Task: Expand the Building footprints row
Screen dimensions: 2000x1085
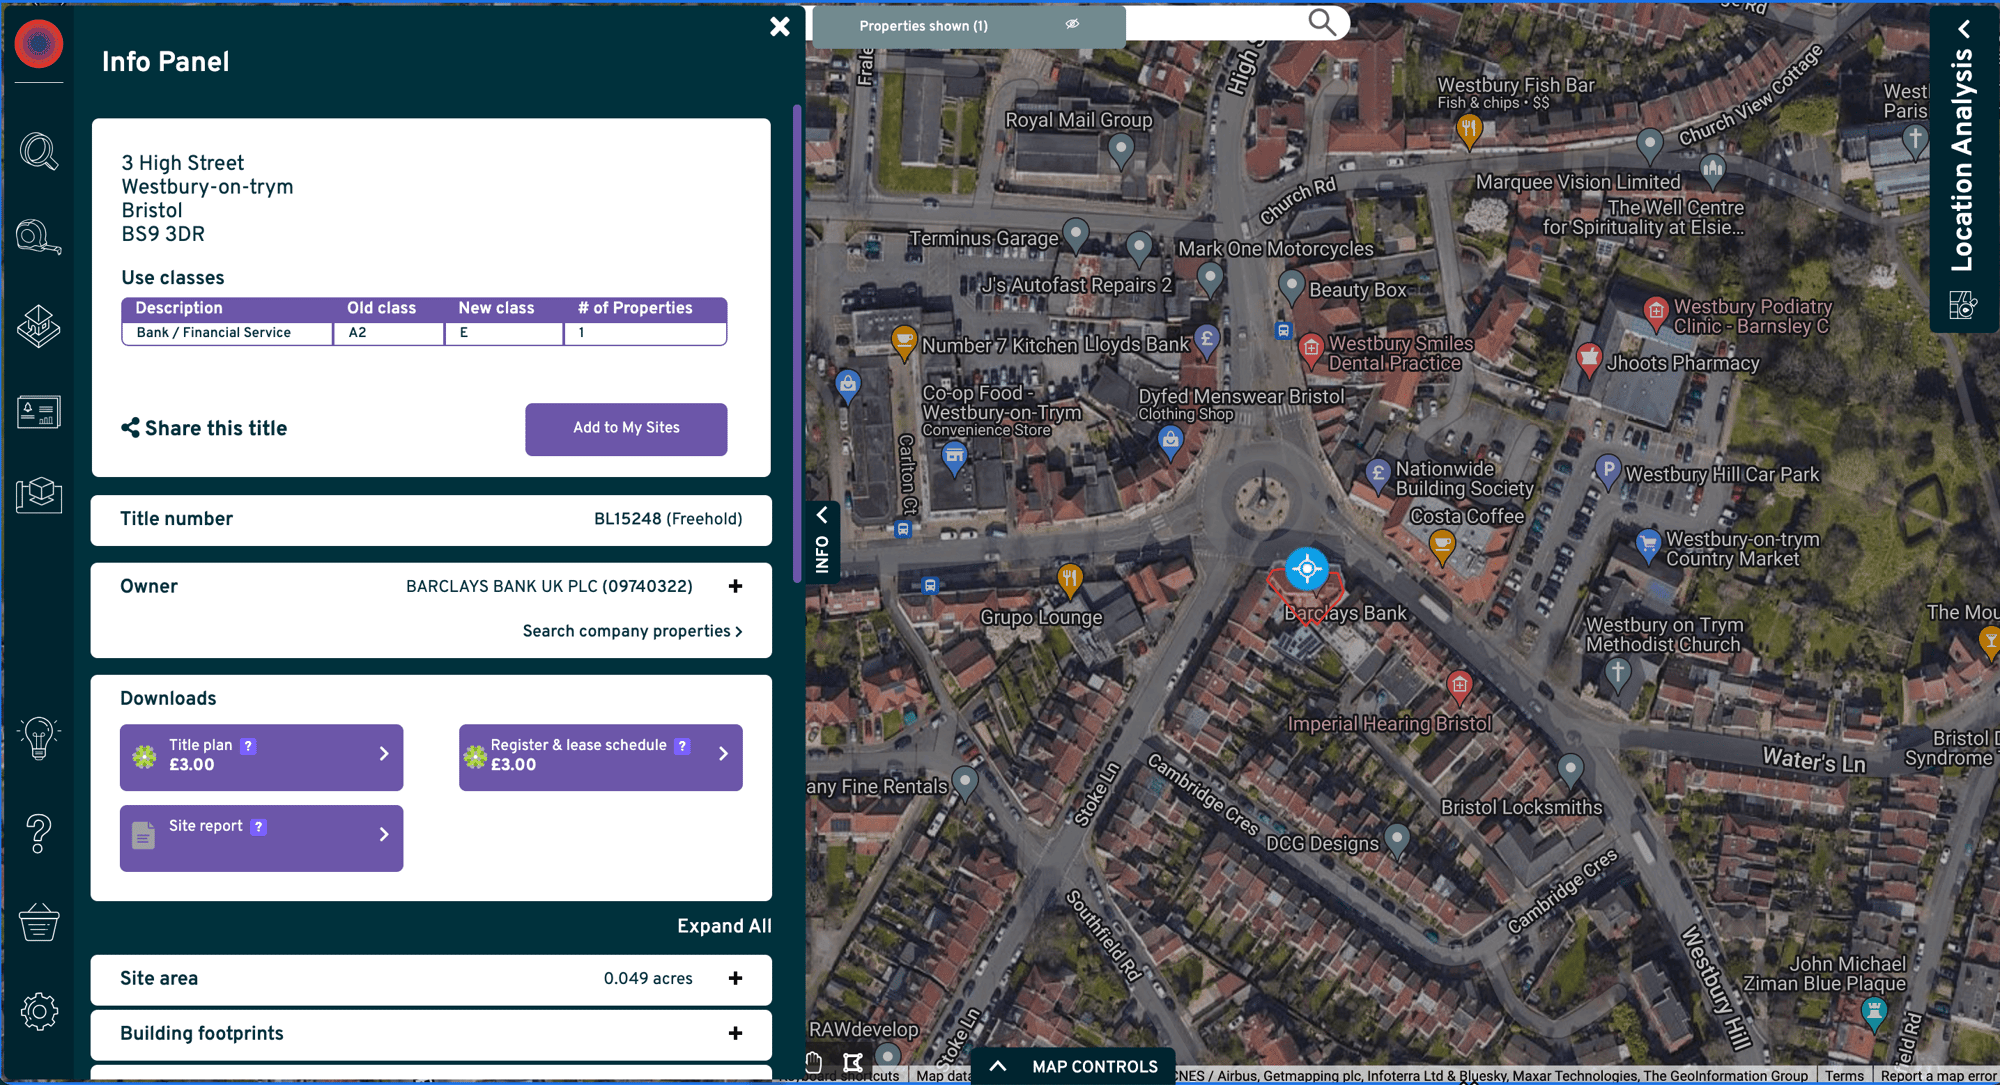Action: tap(736, 1034)
